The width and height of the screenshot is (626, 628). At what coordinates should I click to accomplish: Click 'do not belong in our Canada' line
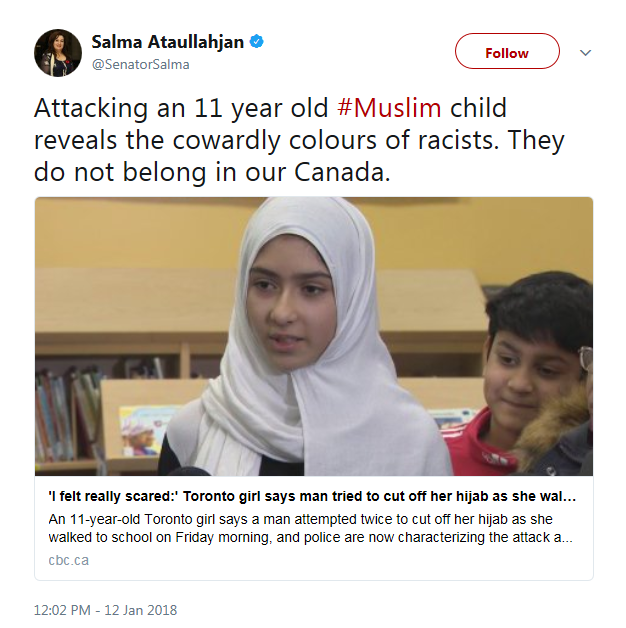(x=212, y=172)
